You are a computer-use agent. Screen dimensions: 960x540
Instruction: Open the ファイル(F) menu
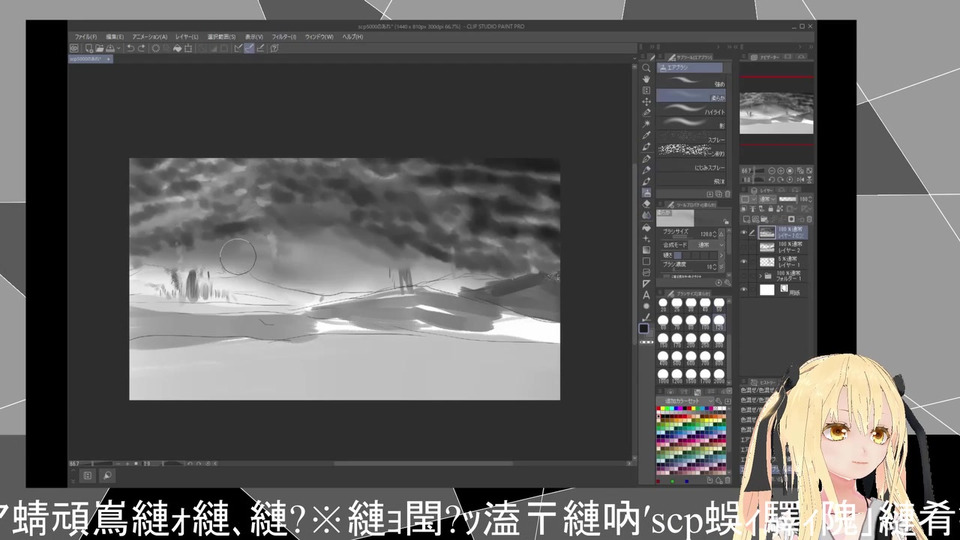86,37
